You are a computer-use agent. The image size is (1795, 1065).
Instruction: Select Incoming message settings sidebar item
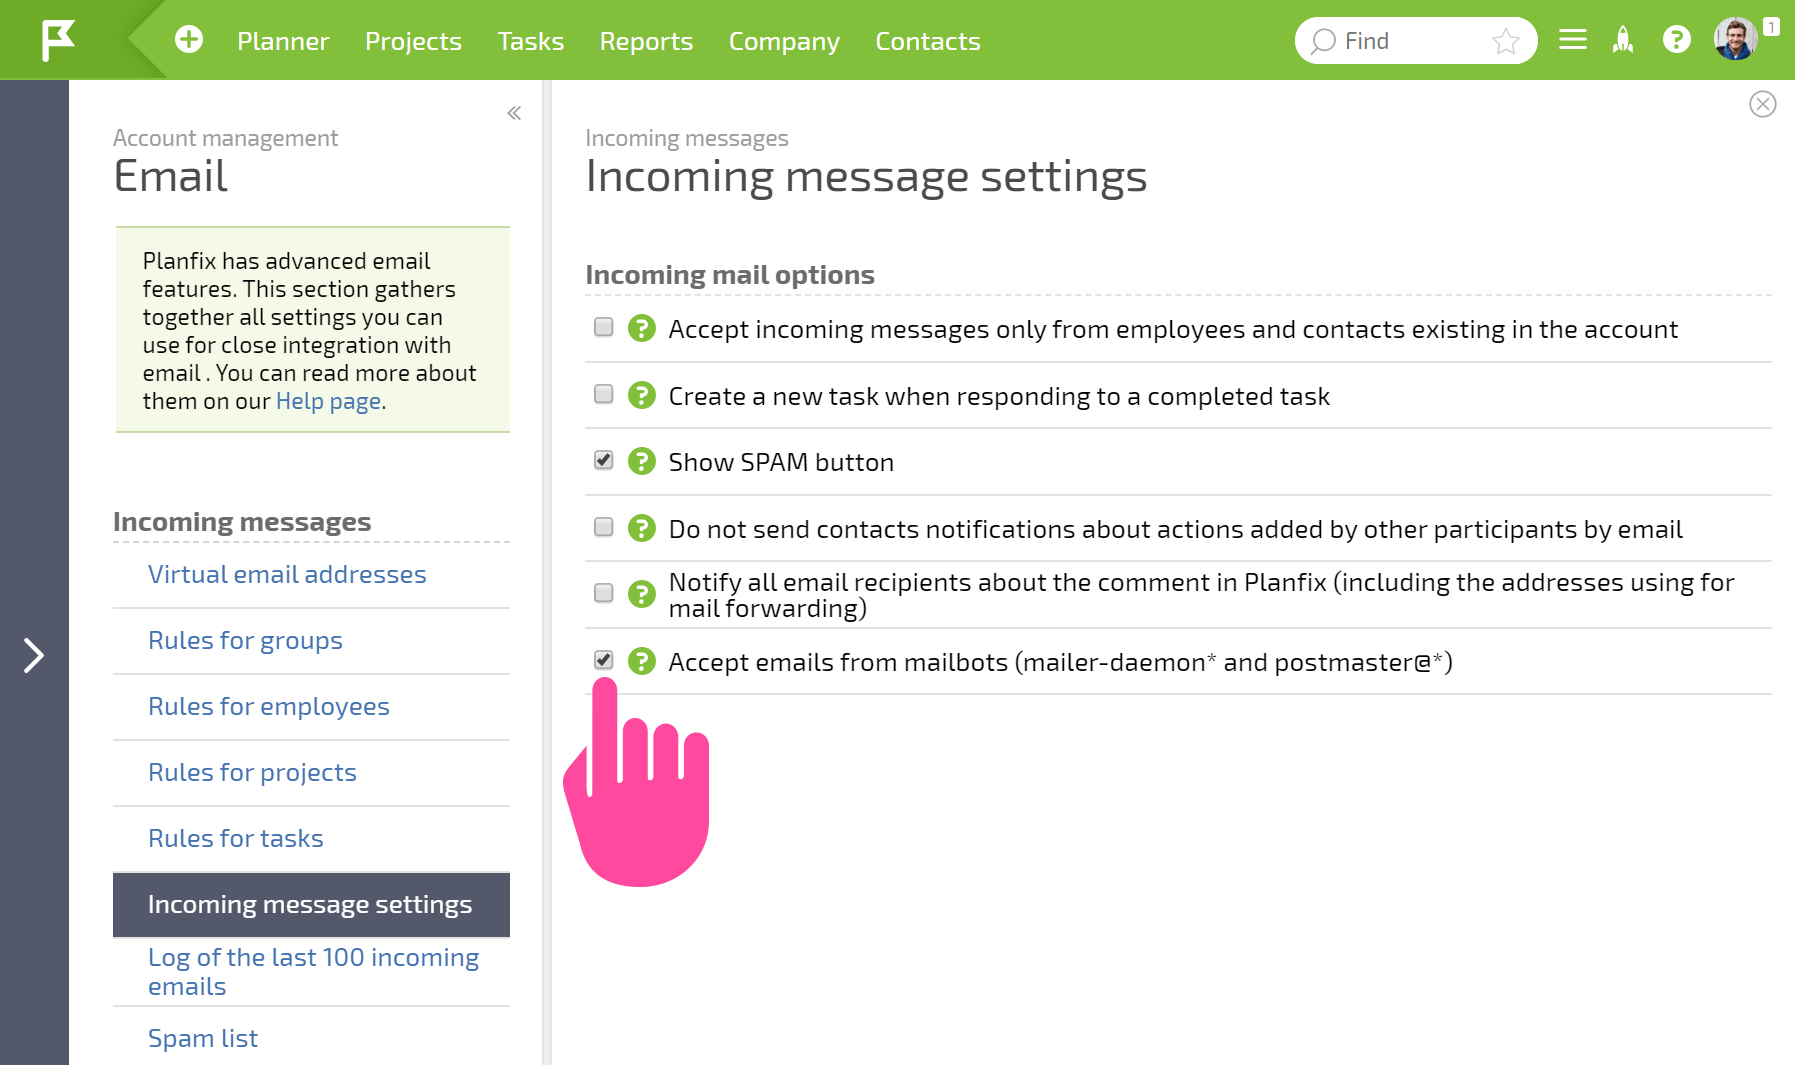pos(311,904)
